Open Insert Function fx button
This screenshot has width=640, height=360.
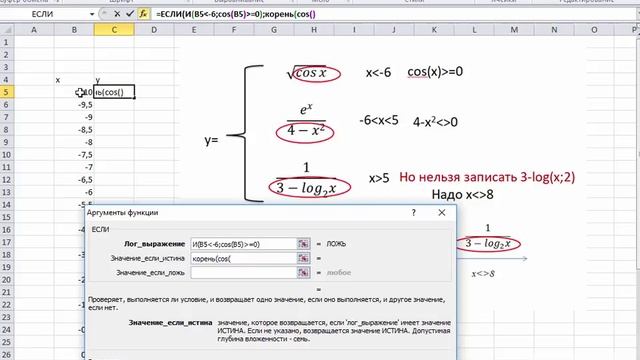point(143,14)
